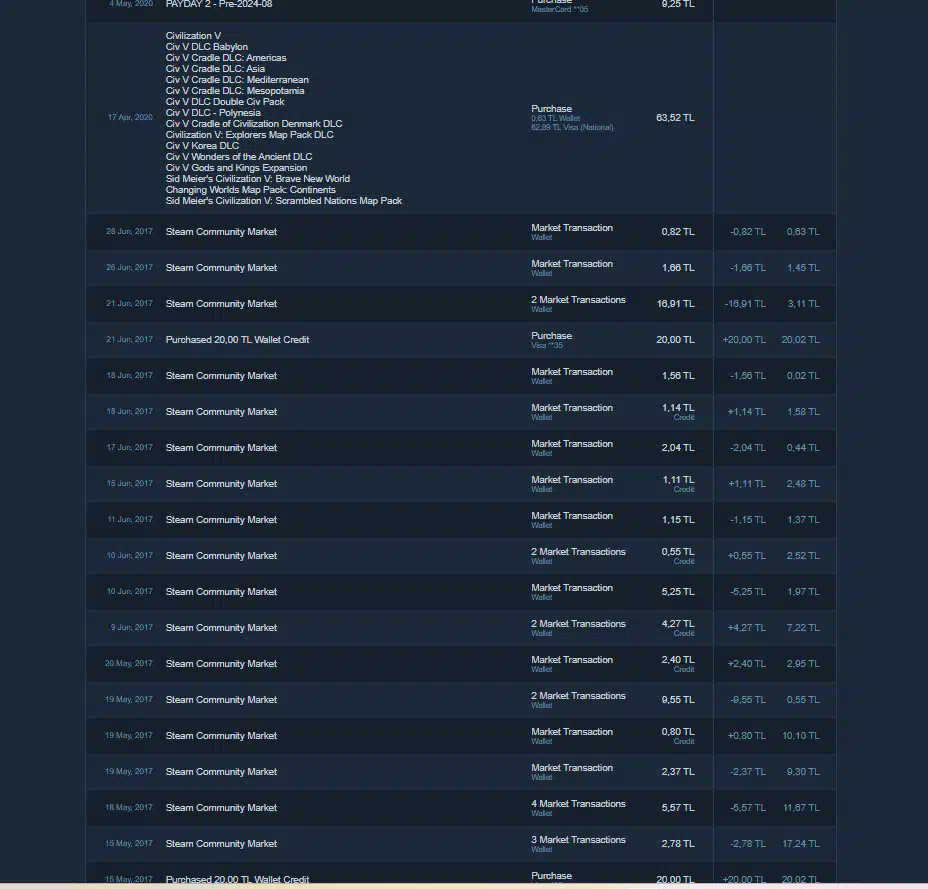Click the "-9,55 TL" wallet change
The height and width of the screenshot is (889, 928).
747,700
